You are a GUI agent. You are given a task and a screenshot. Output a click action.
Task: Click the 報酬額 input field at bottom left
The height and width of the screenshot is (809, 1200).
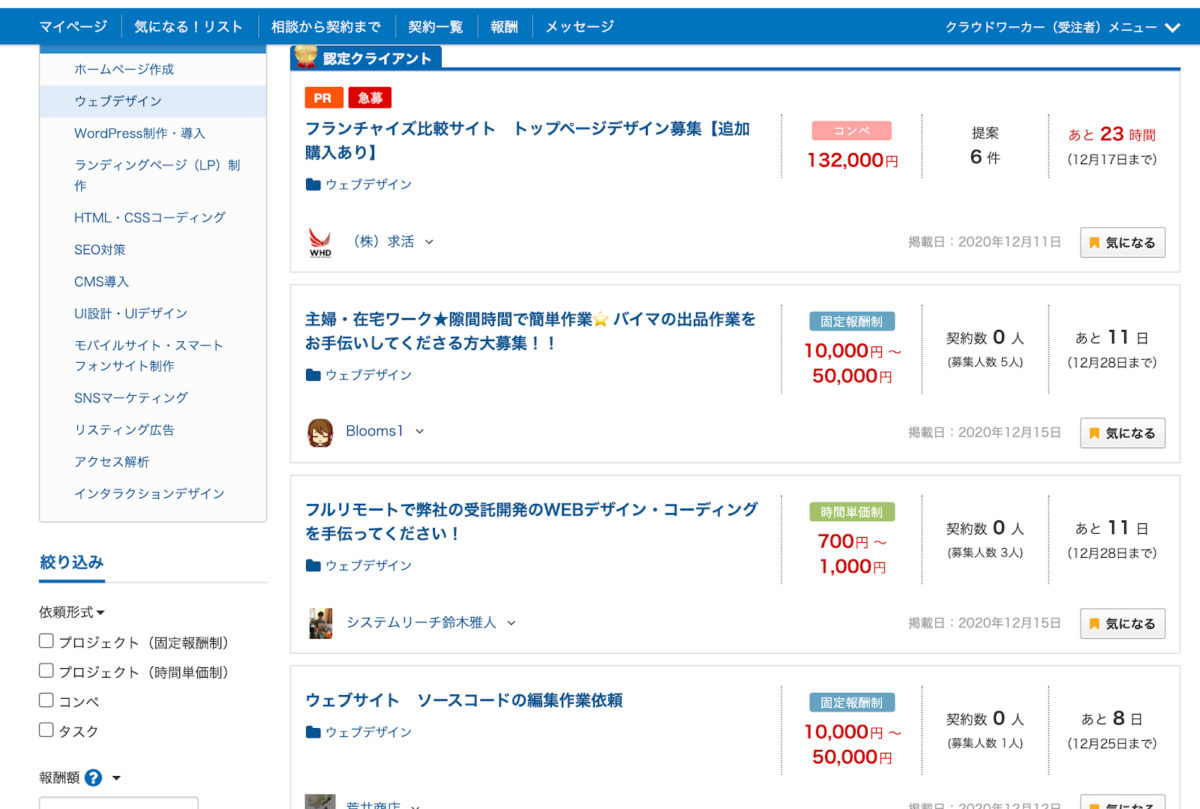tap(118, 802)
